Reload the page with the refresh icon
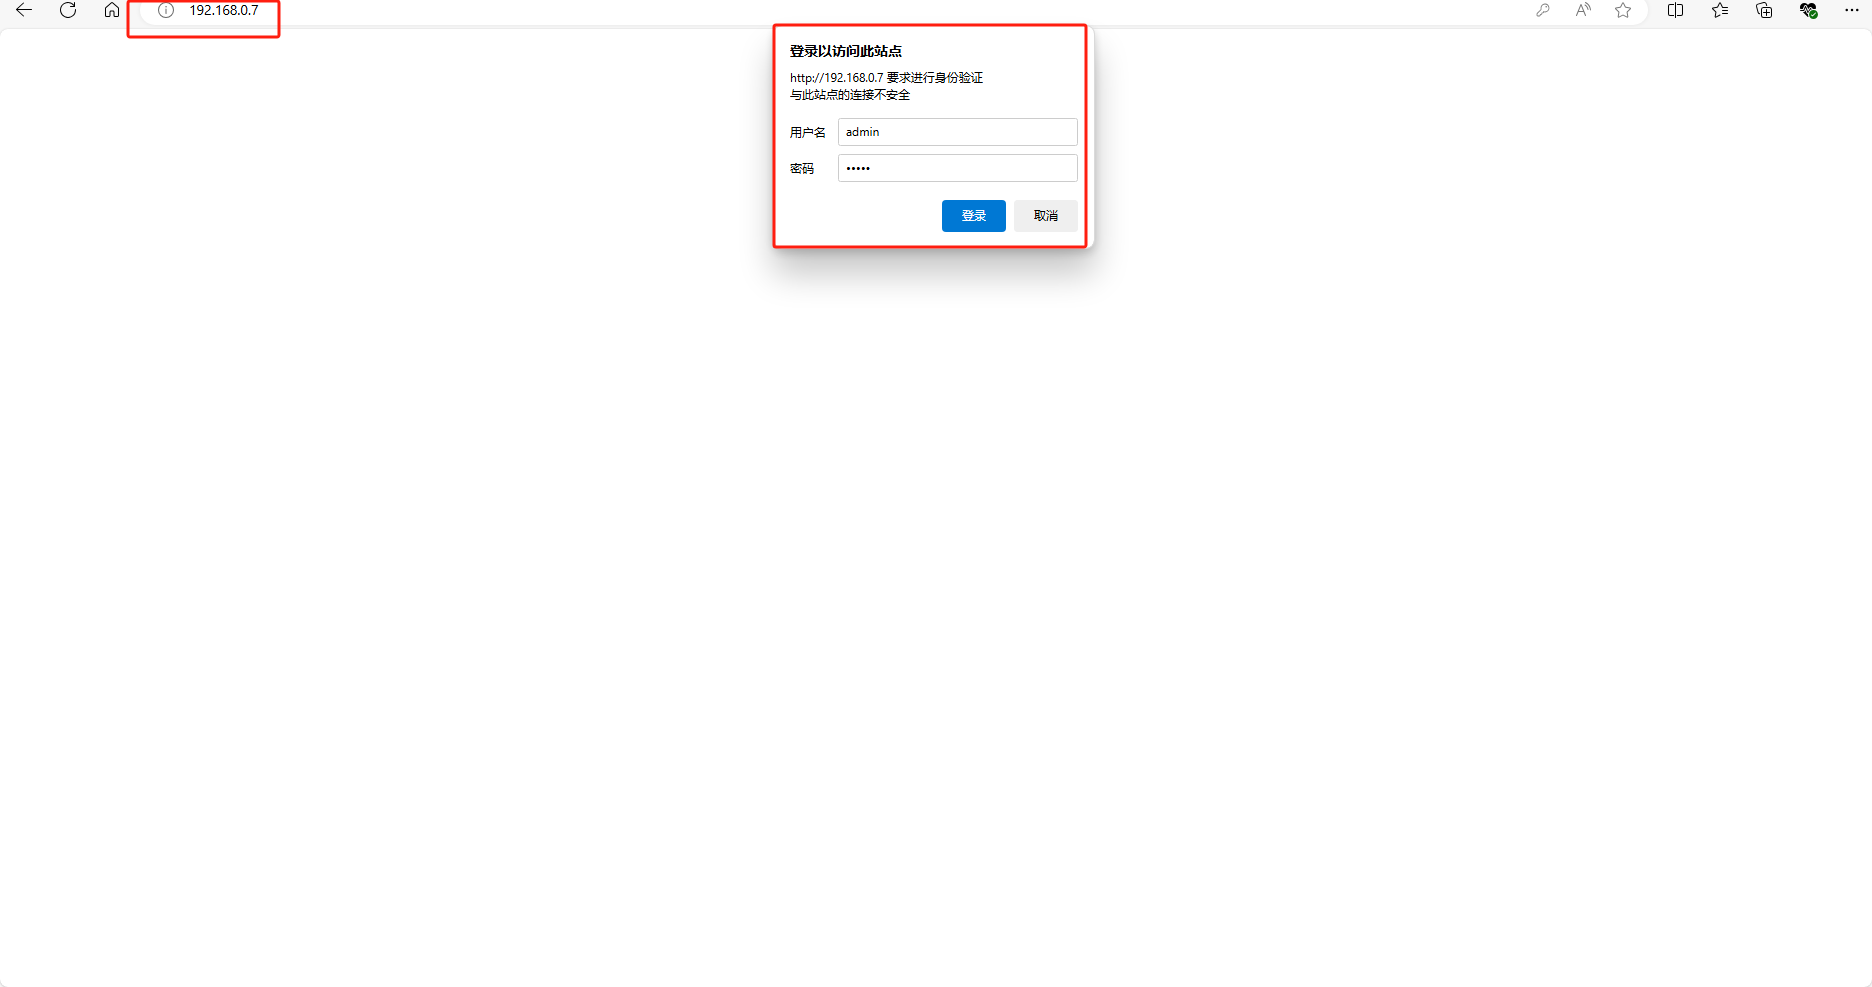Screen dimensions: 1872x987 [x=68, y=10]
